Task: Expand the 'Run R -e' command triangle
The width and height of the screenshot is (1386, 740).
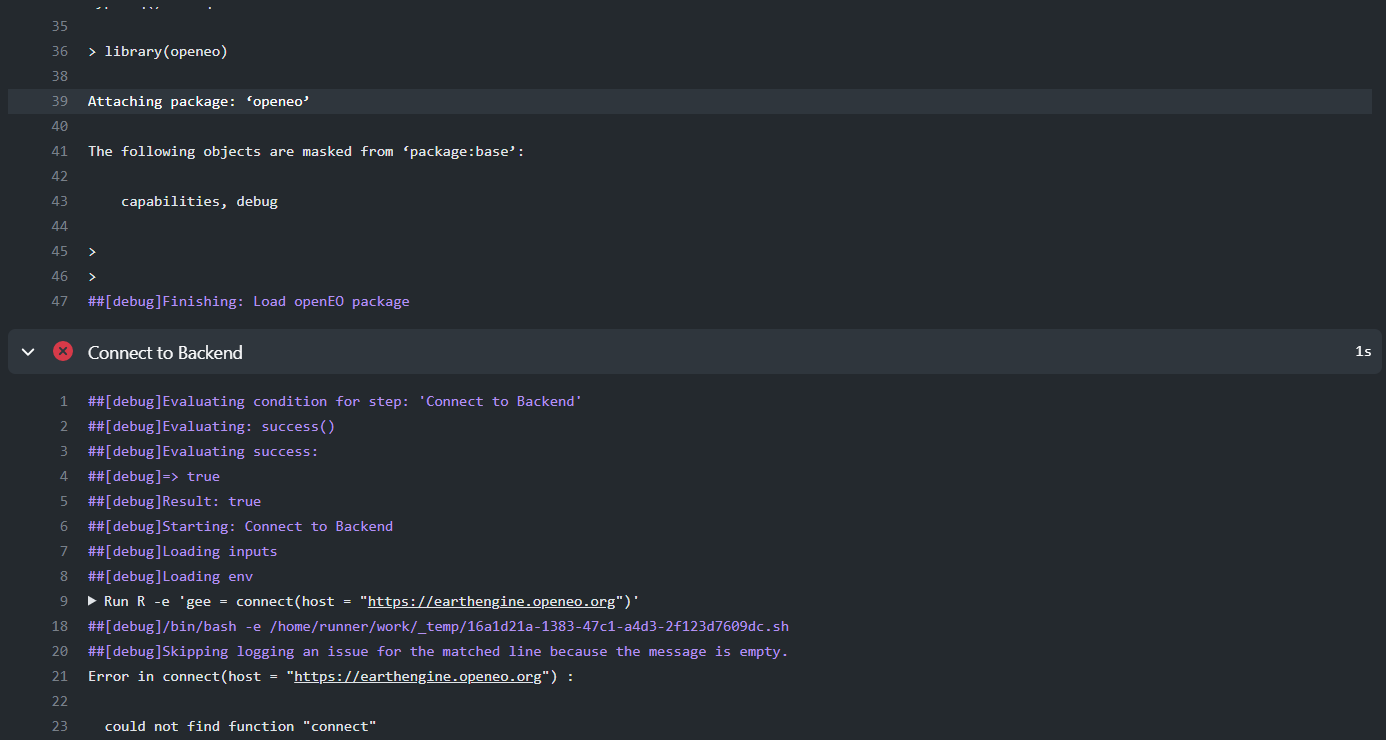Action: (93, 601)
